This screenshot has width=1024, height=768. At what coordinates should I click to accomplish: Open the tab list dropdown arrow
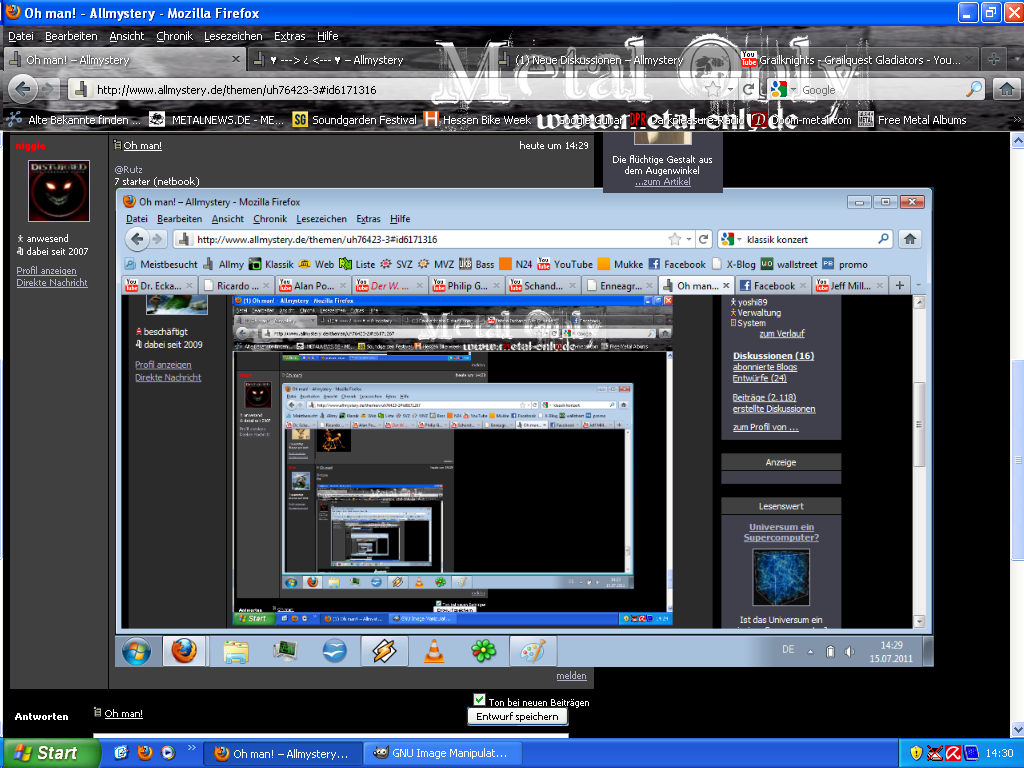tap(1016, 59)
